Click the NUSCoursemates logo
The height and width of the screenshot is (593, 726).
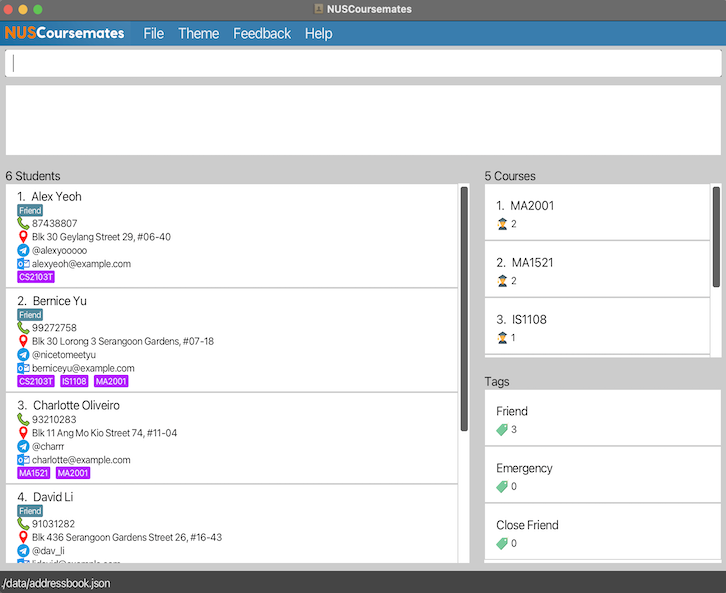tap(64, 33)
